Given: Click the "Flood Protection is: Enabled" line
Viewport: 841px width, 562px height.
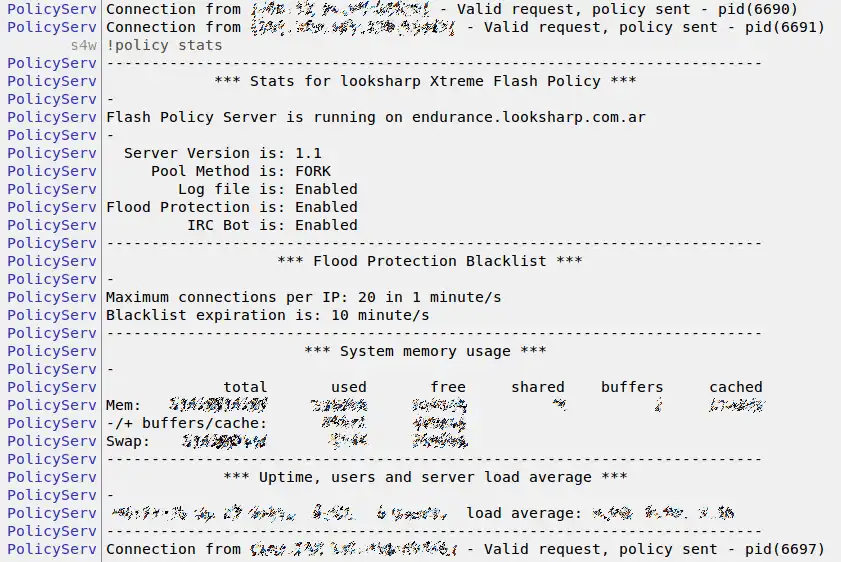Looking at the screenshot, I should click(231, 207).
